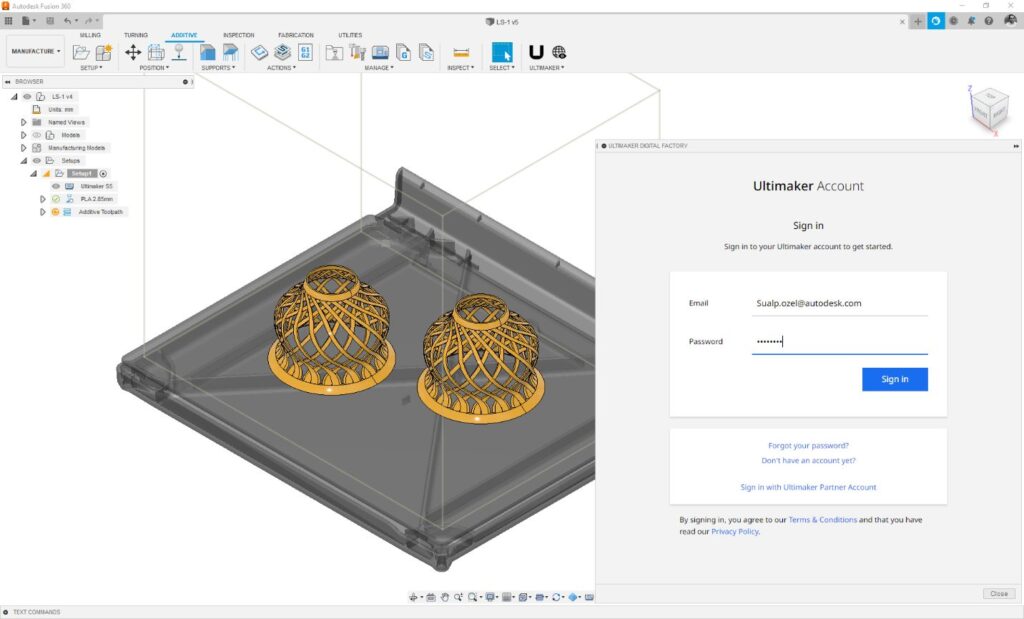Click the Fit view icon
1024x619 pixels.
(x=472, y=596)
